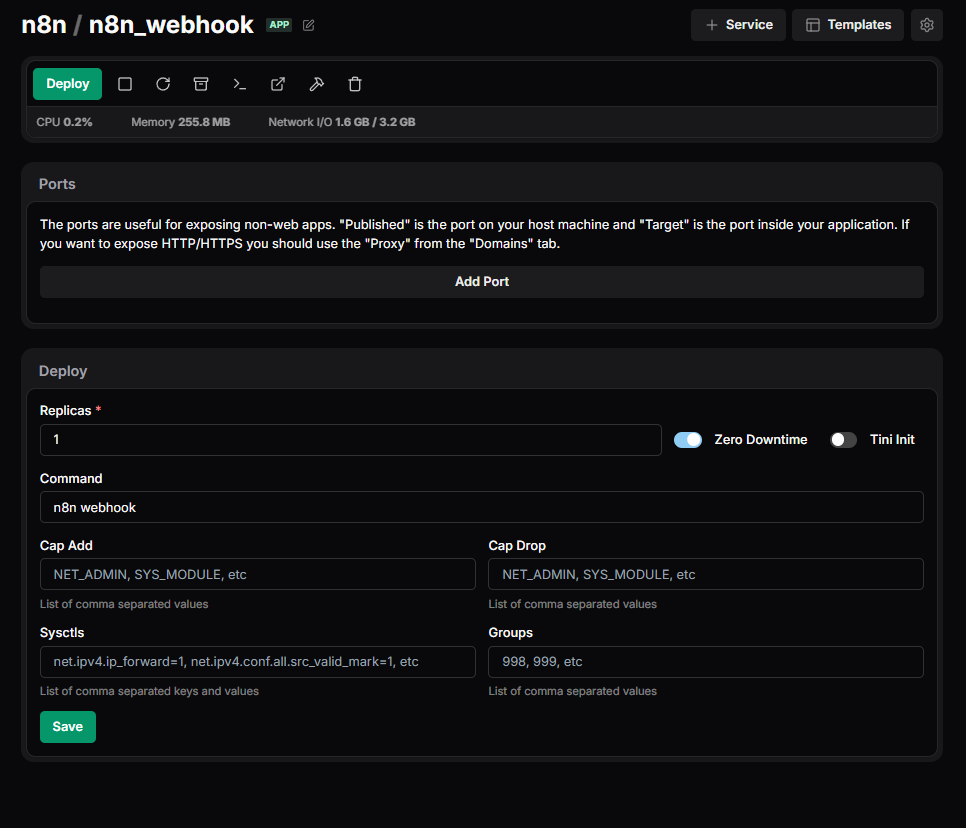Open project settings gear icon

click(x=926, y=25)
